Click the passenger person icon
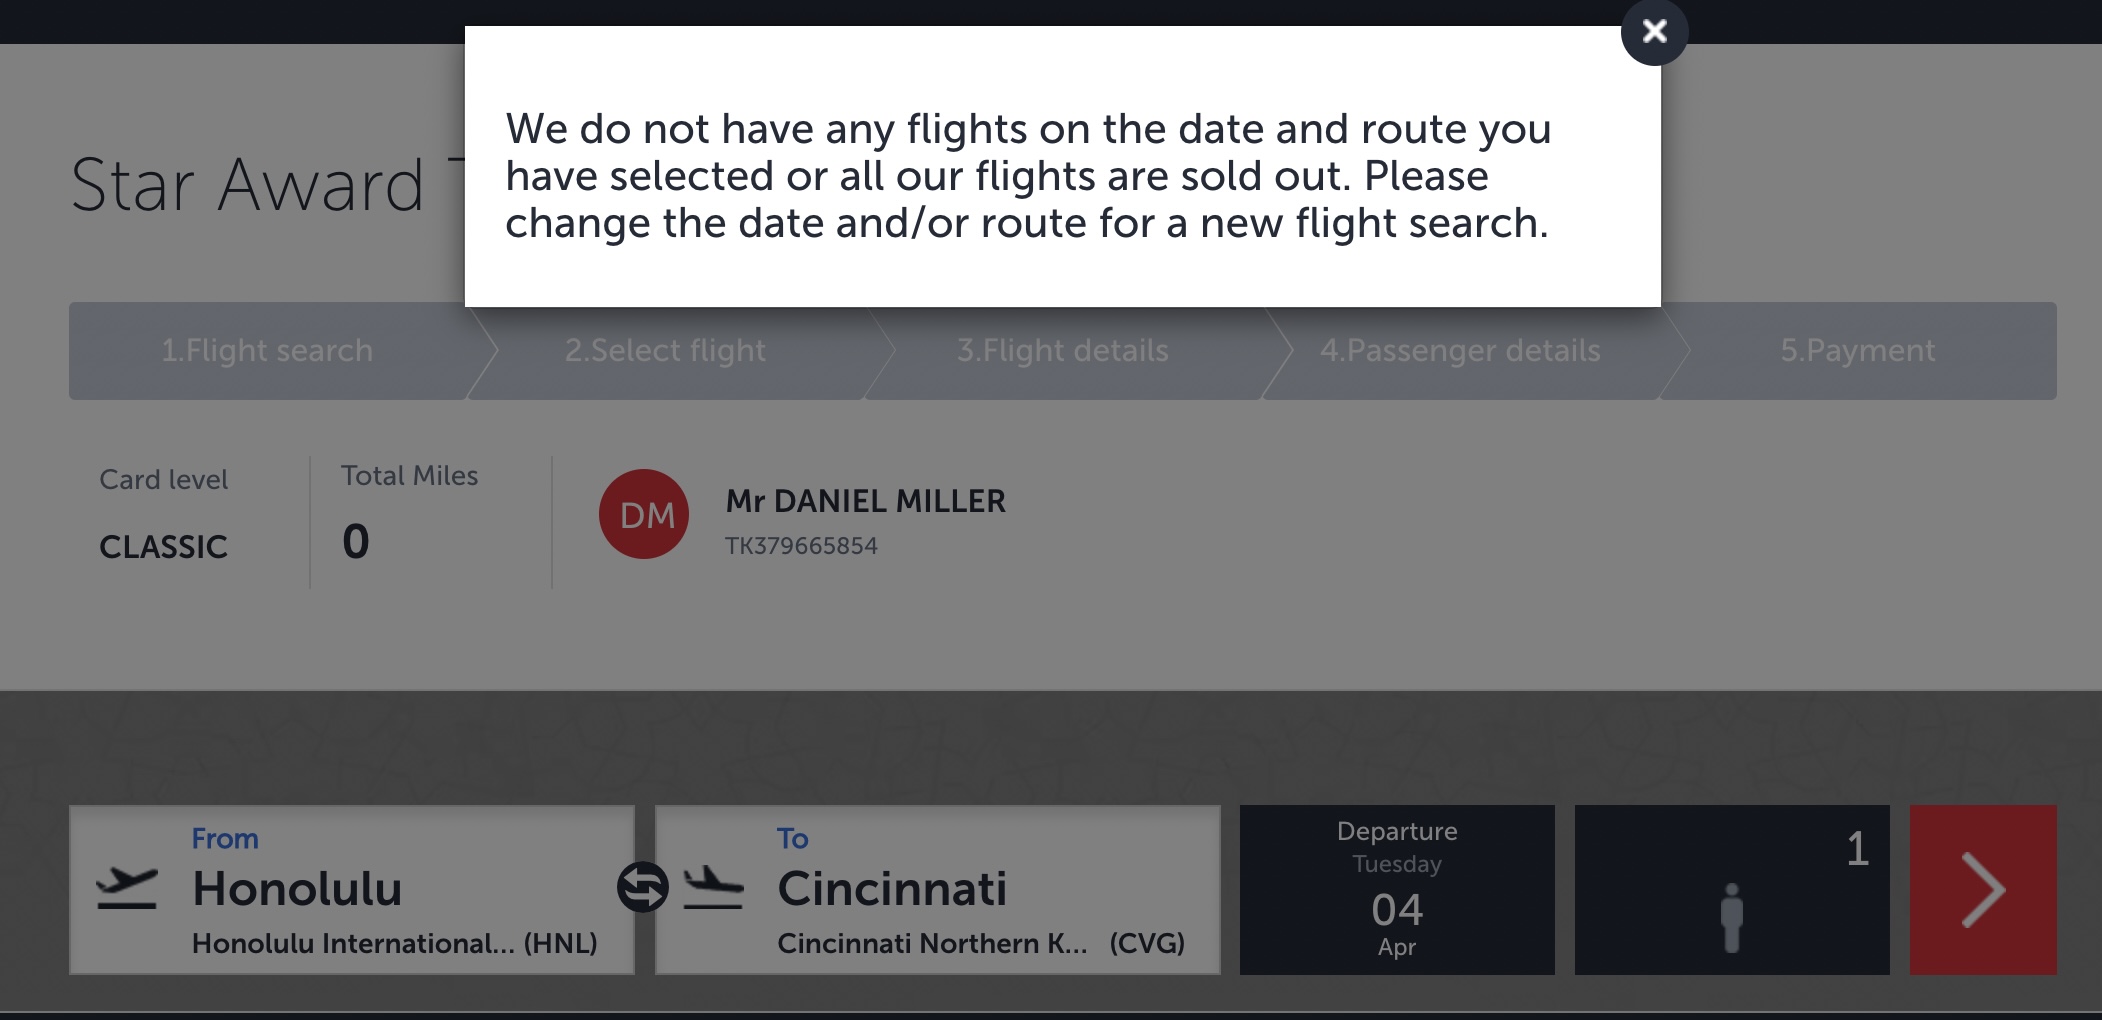 tap(1732, 917)
